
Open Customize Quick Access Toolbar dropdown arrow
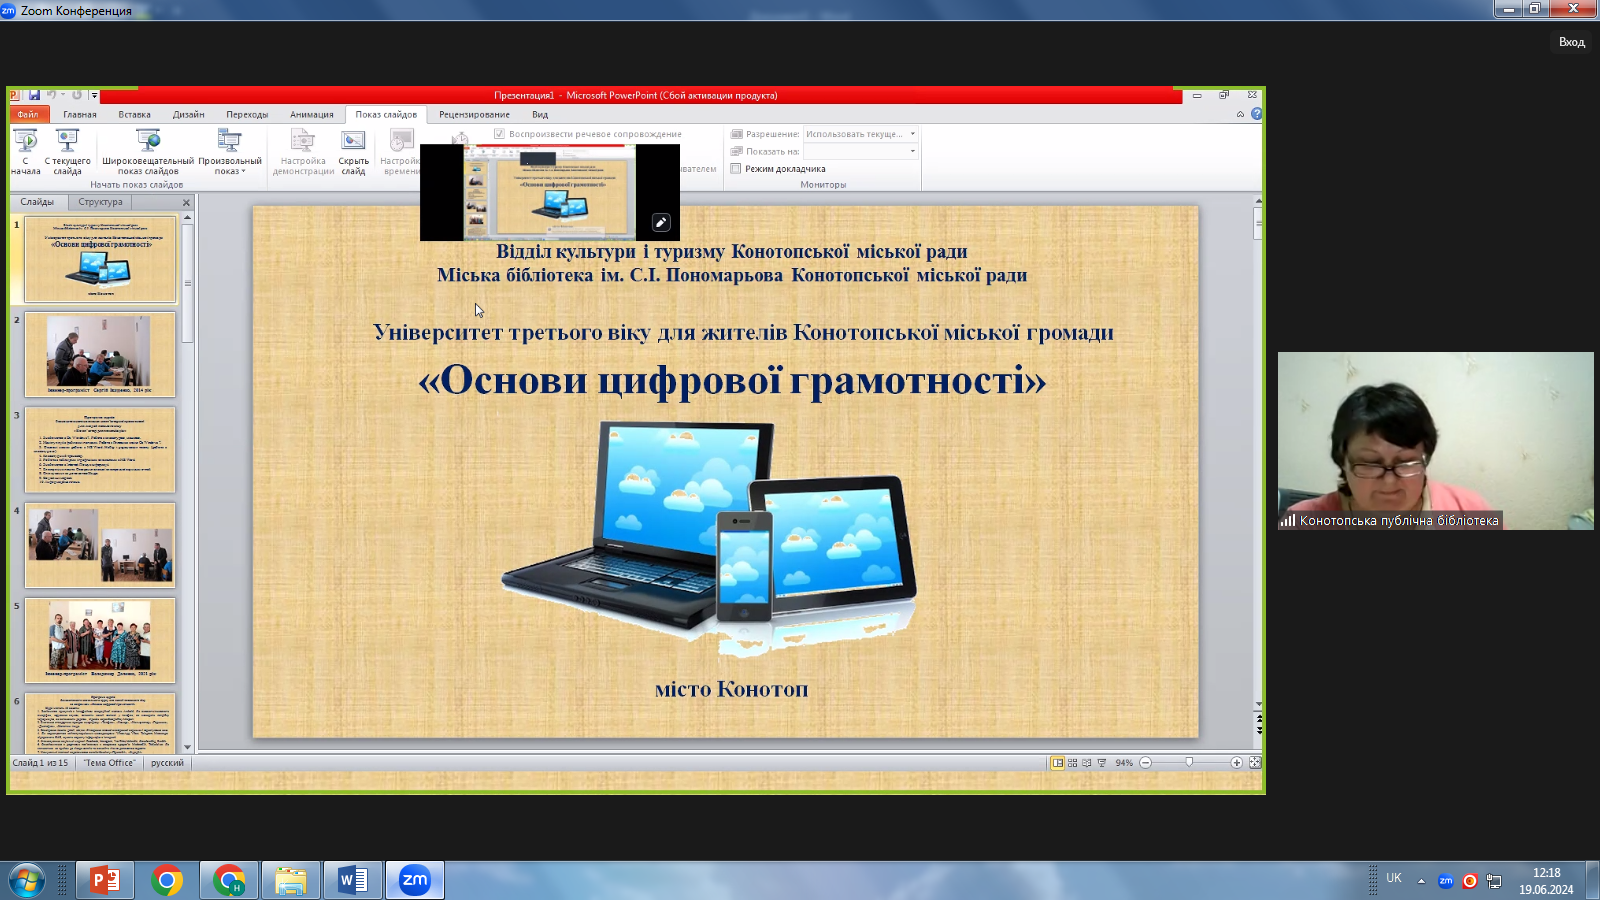(94, 96)
